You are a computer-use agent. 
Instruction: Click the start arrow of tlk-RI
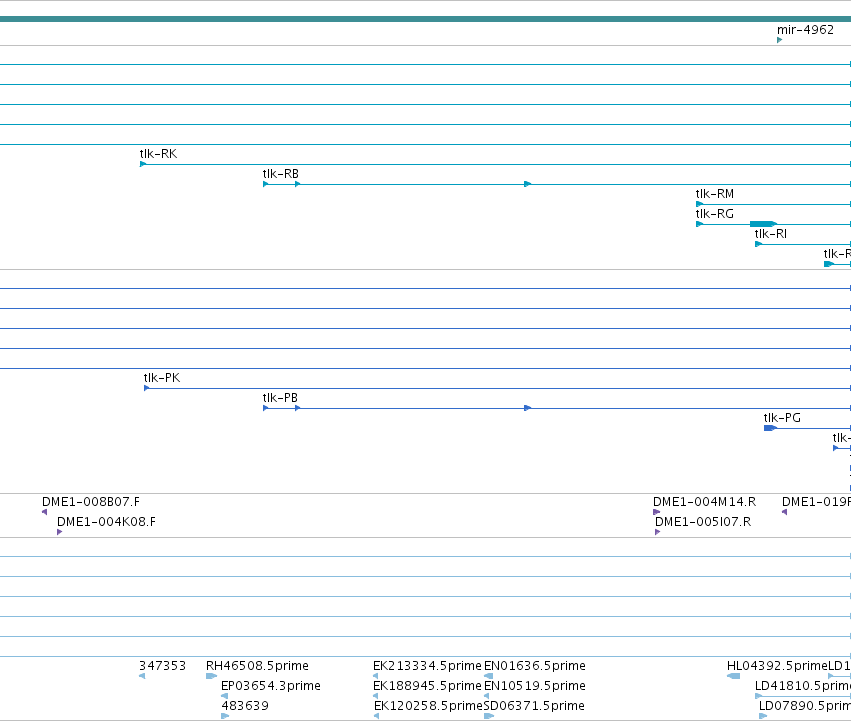758,244
